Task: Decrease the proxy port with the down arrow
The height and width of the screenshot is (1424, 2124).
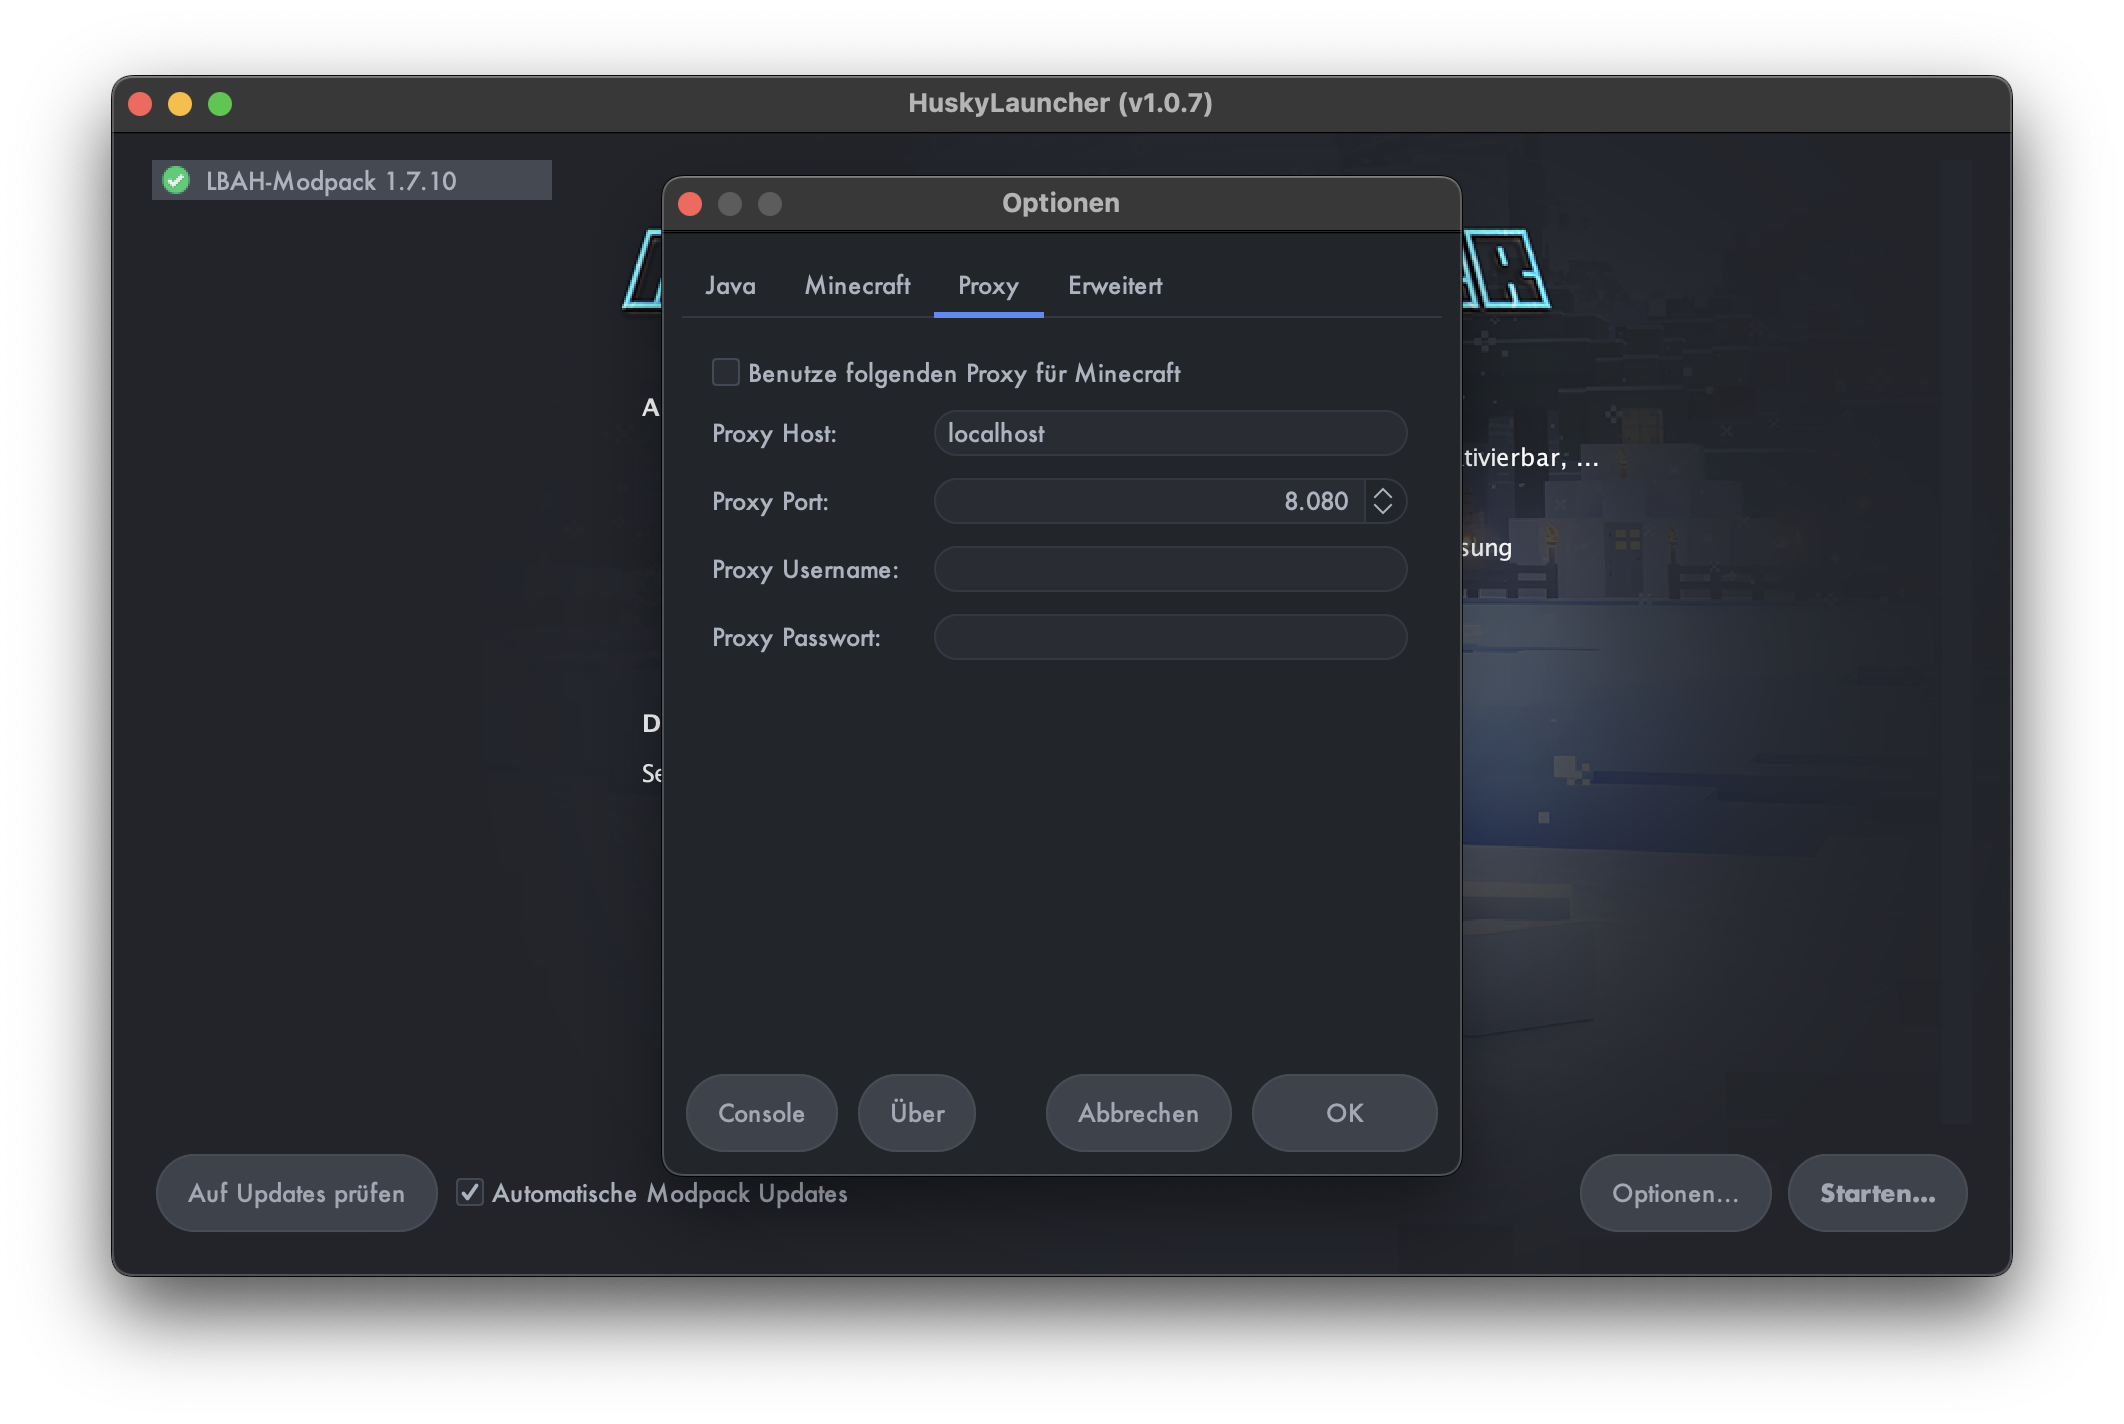Action: pos(1383,510)
